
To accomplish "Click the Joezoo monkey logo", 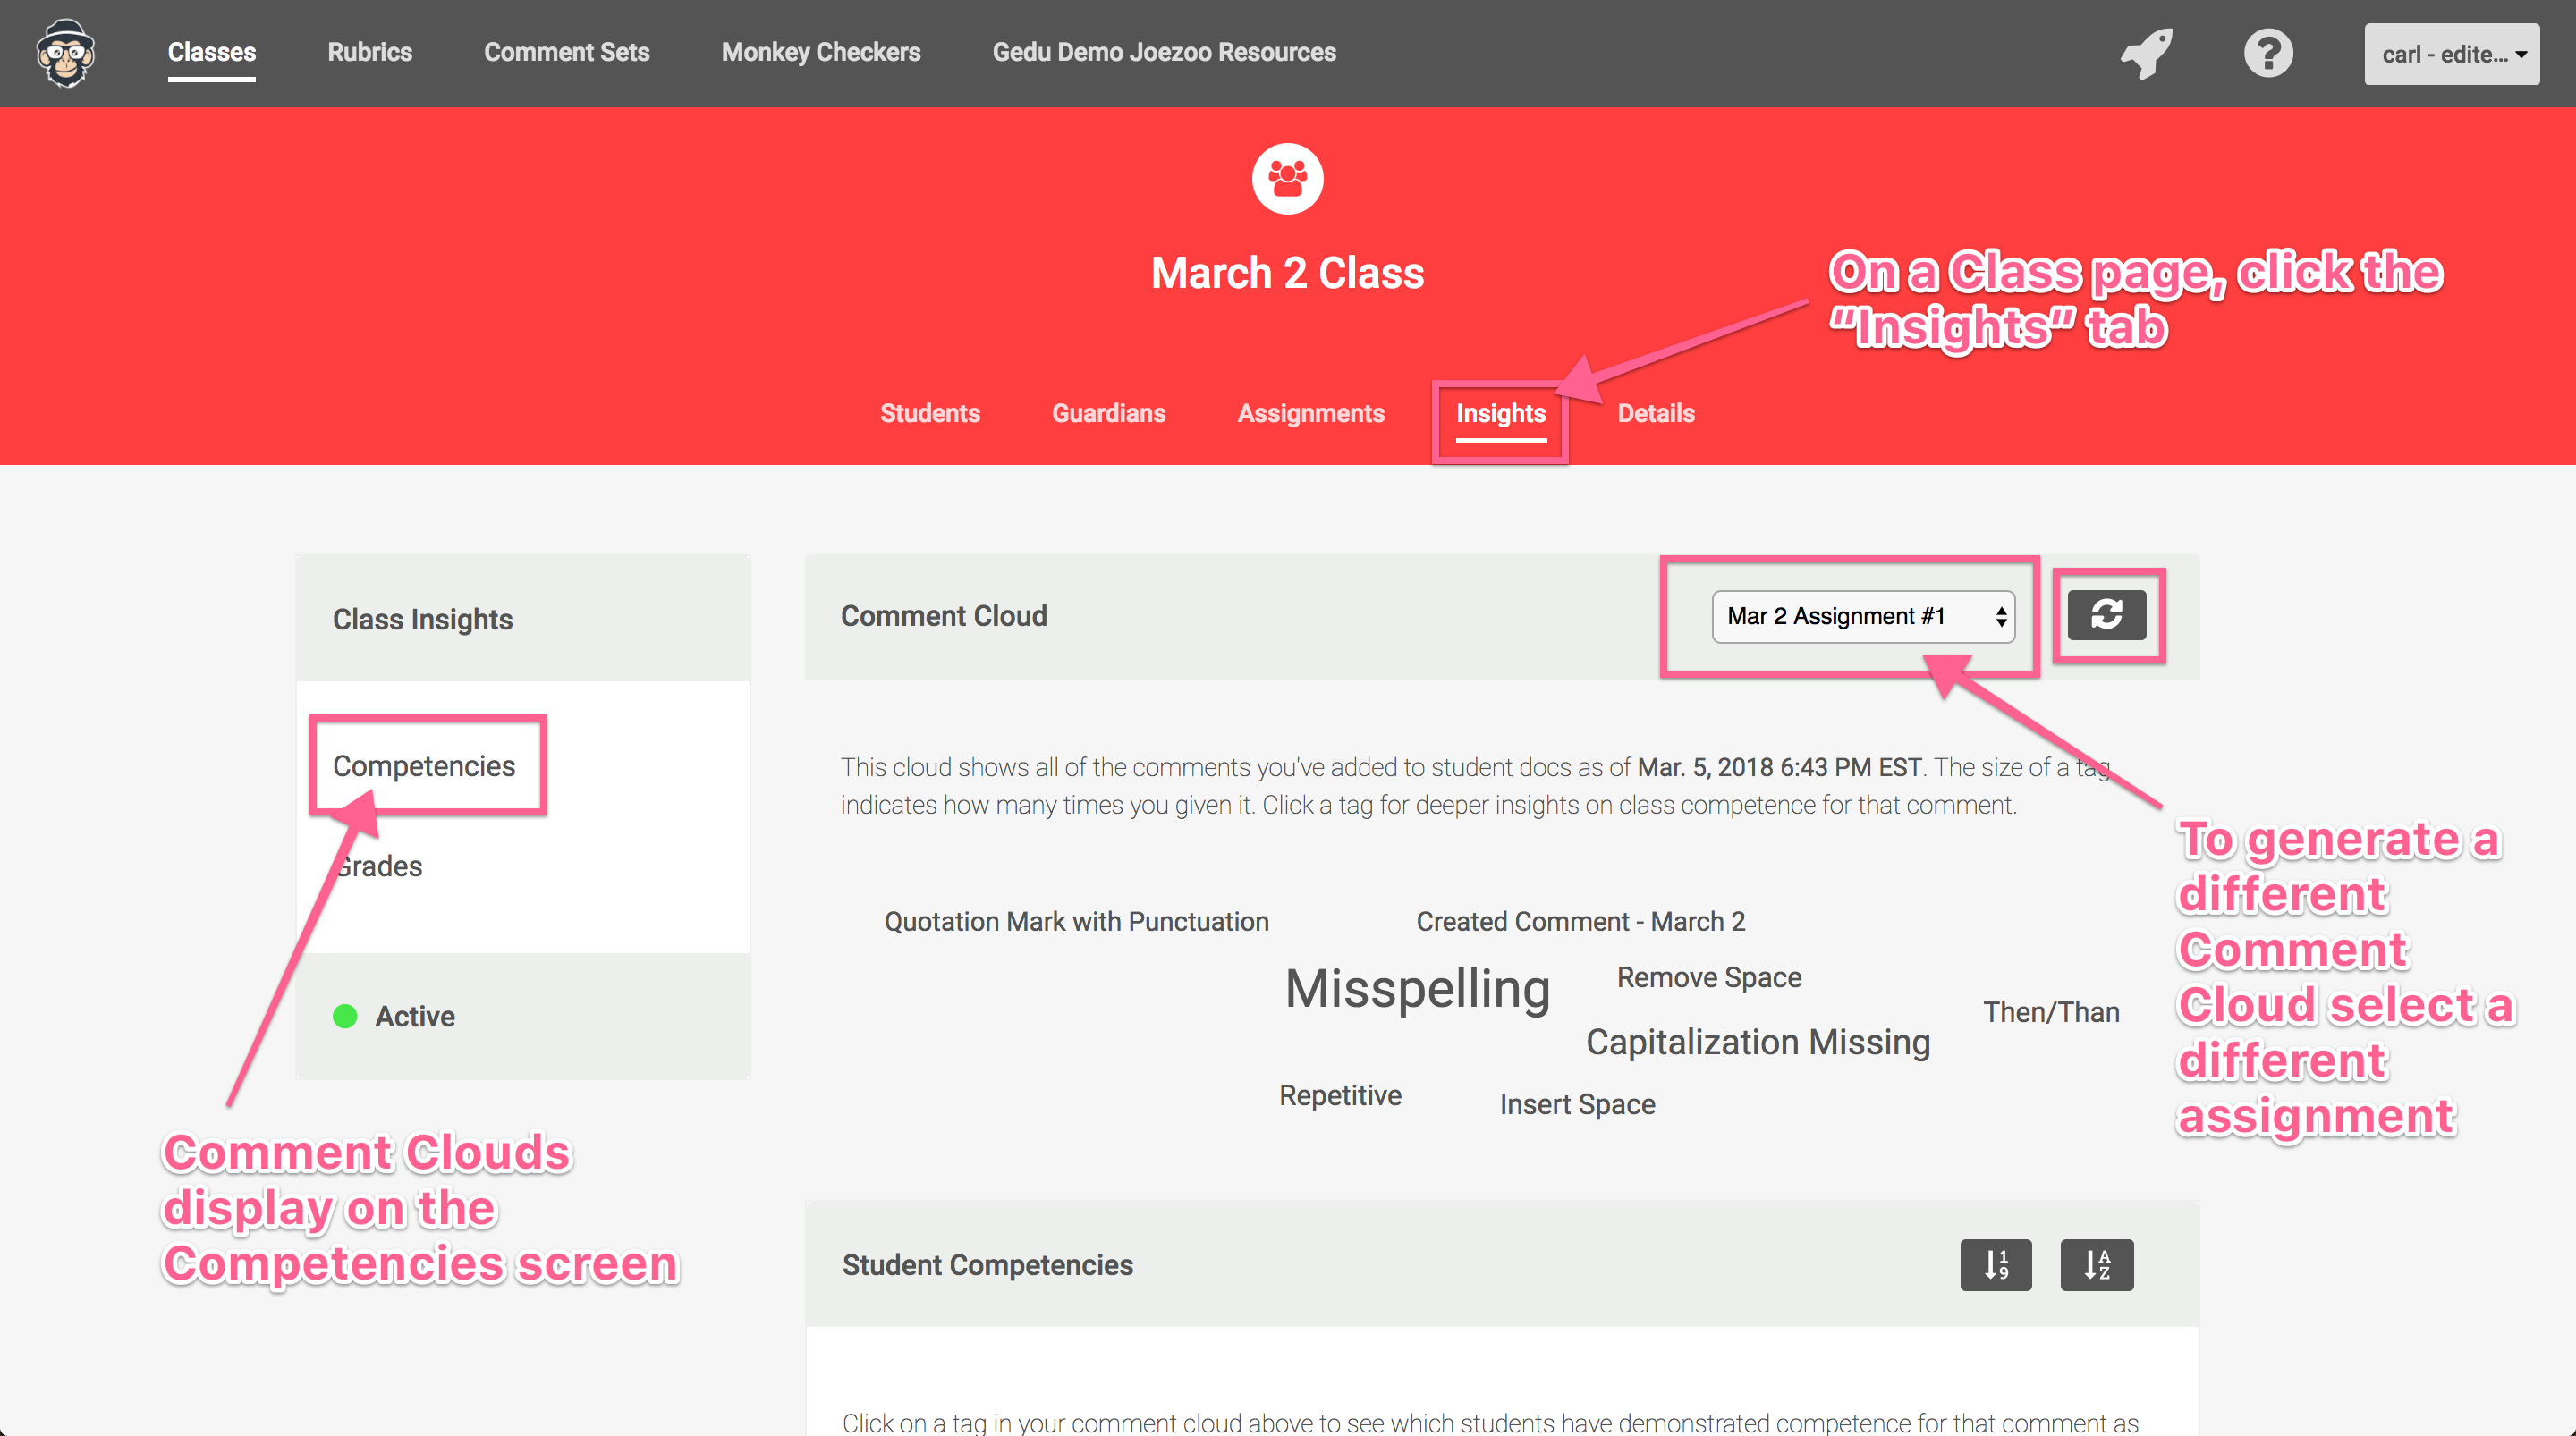I will pos(66,53).
